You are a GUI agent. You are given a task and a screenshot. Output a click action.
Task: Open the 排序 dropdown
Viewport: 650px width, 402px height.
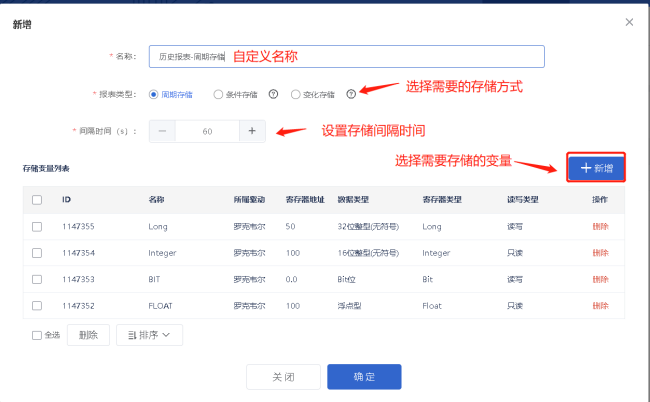click(149, 335)
